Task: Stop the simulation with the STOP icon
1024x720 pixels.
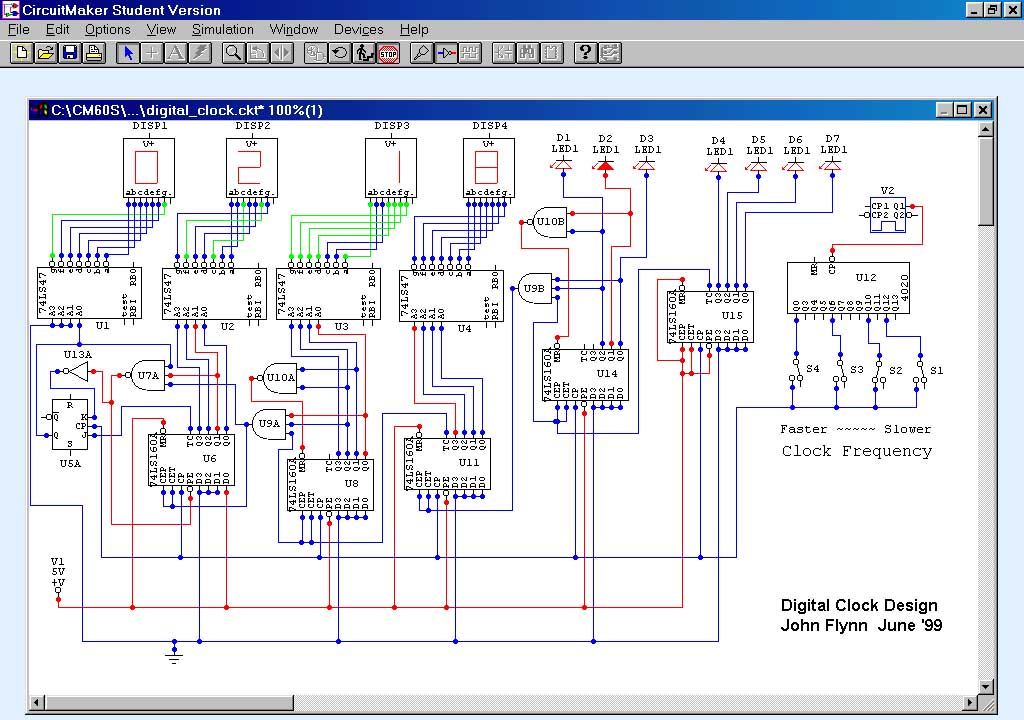Action: 389,53
